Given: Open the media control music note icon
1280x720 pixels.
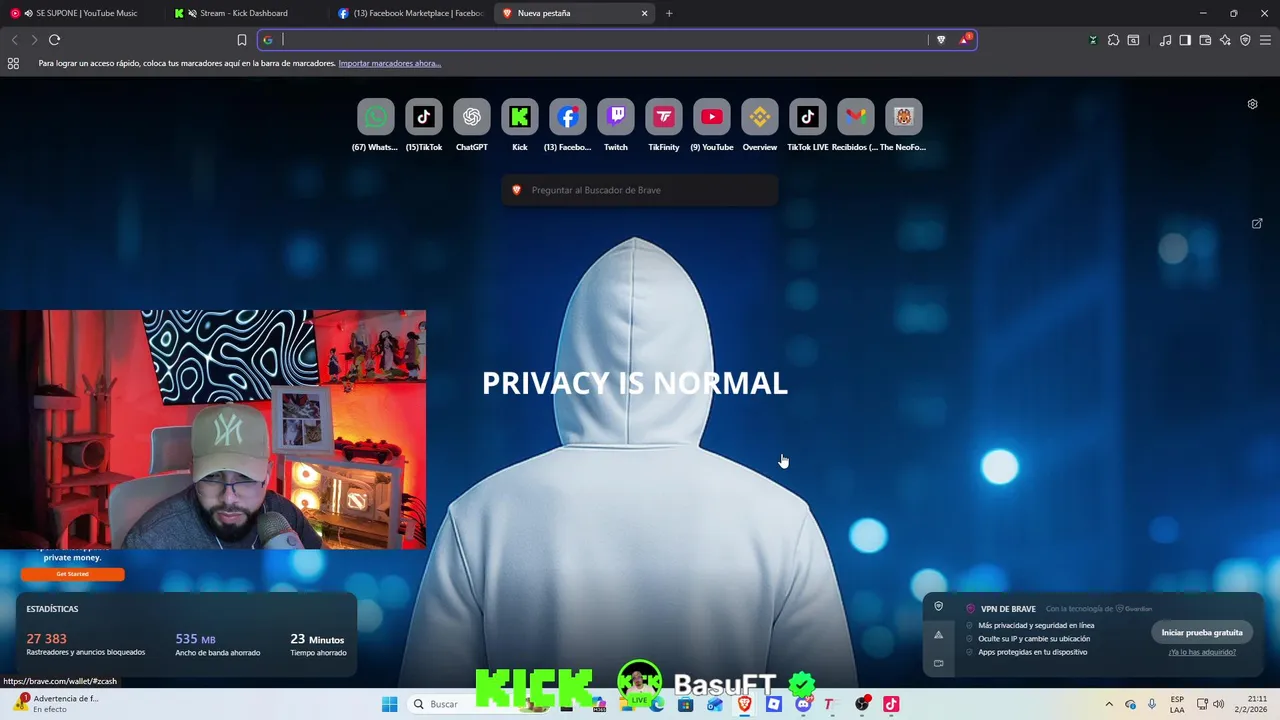Looking at the screenshot, I should pos(1165,40).
